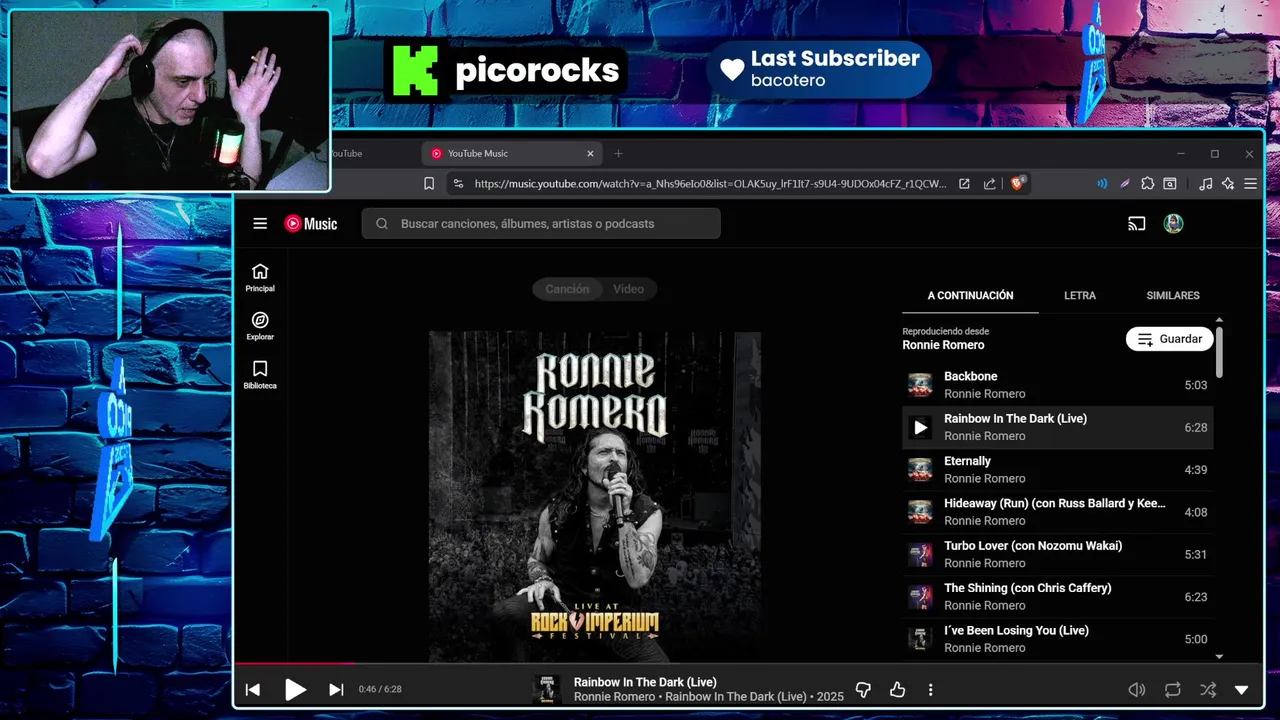The height and width of the screenshot is (720, 1280).
Task: Skip to next track
Action: (x=336, y=689)
